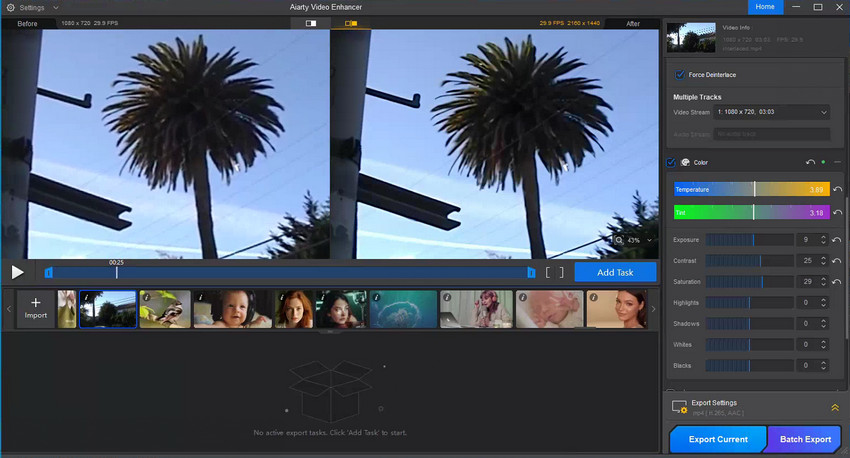Click the Saturation value field

pos(807,282)
